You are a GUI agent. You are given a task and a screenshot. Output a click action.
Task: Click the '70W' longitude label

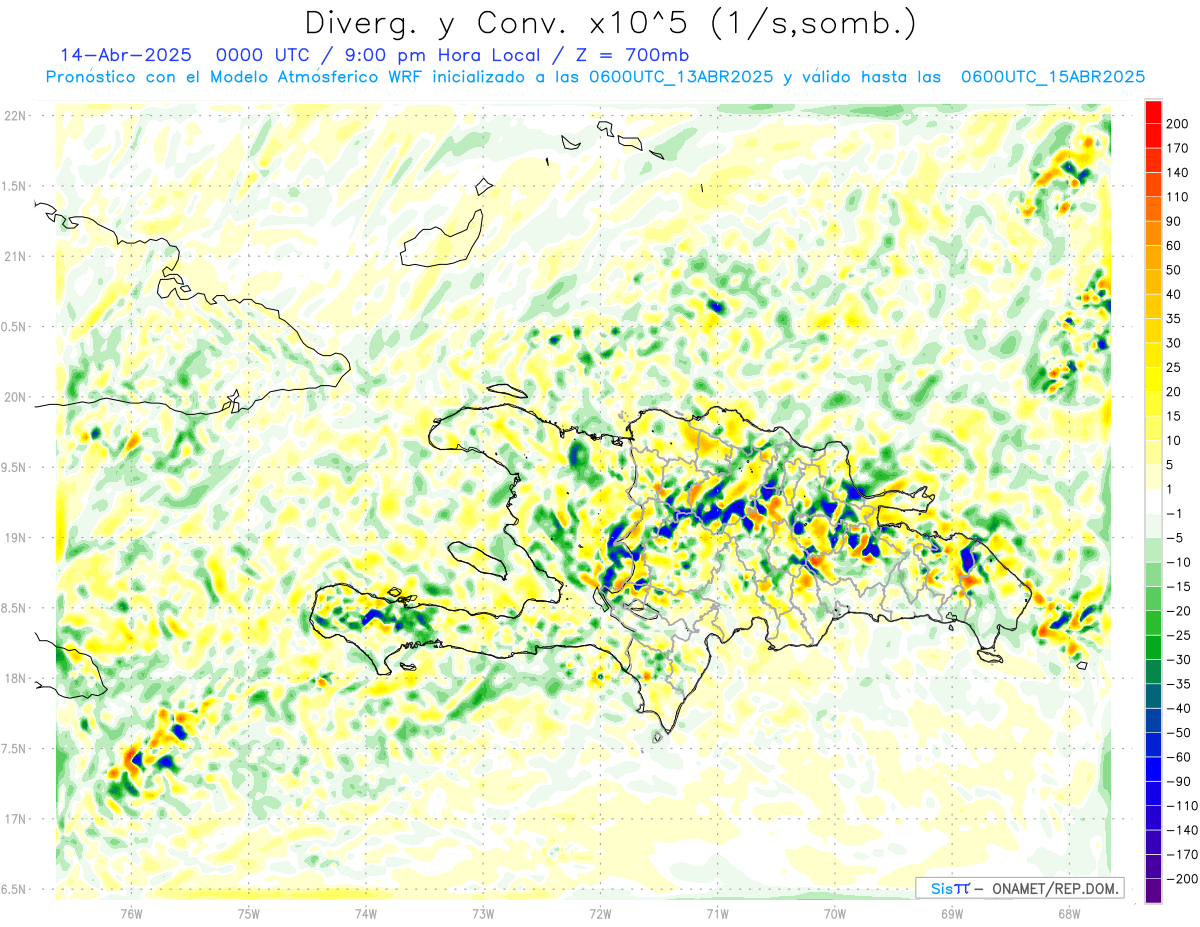pyautogui.click(x=835, y=913)
